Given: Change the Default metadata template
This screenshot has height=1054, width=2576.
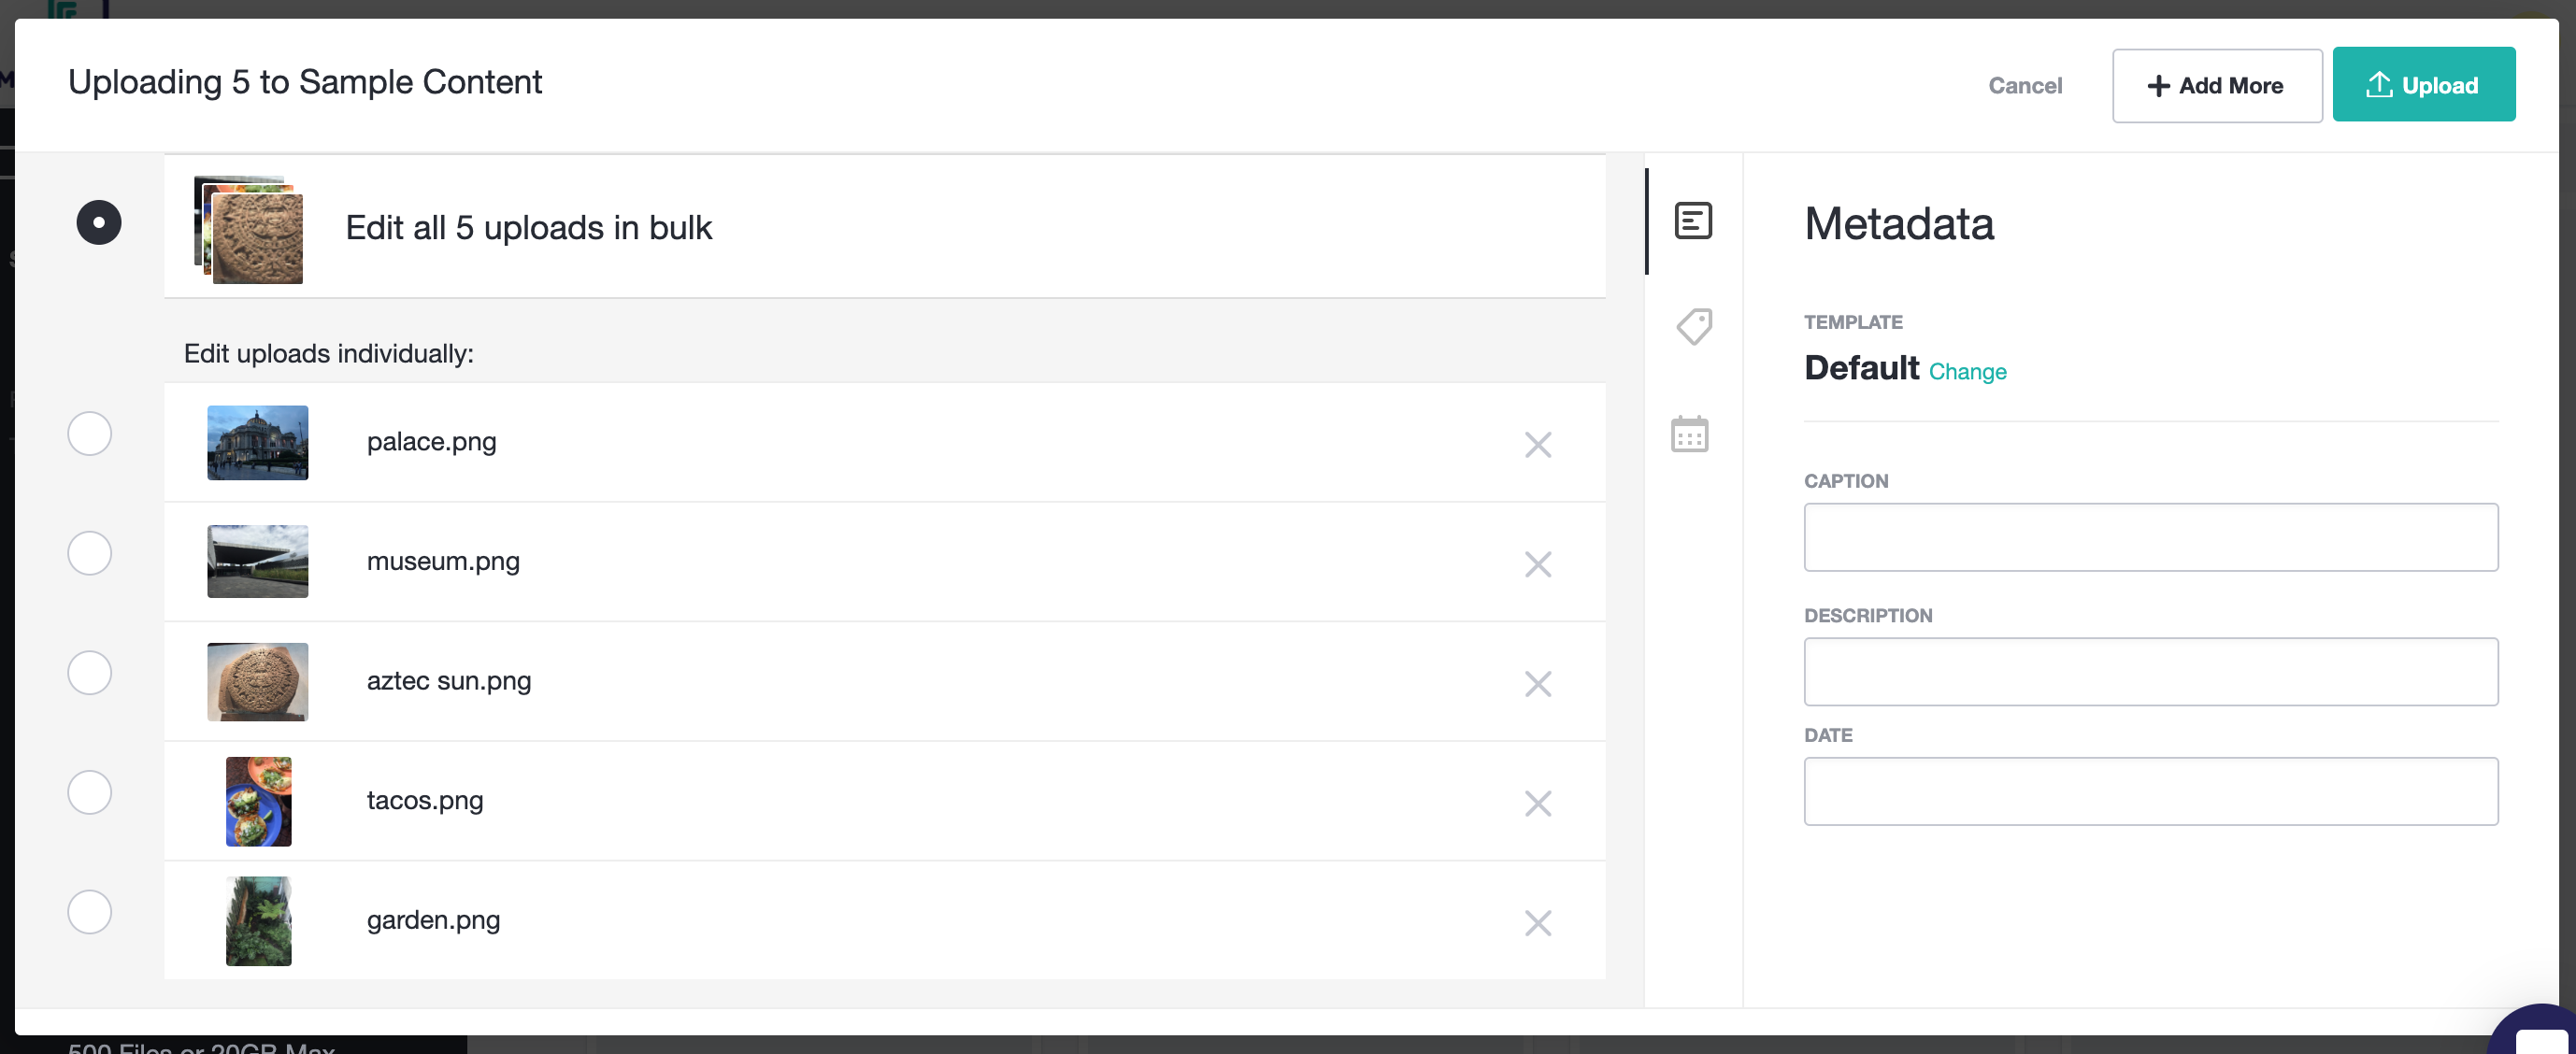Looking at the screenshot, I should click(1967, 372).
